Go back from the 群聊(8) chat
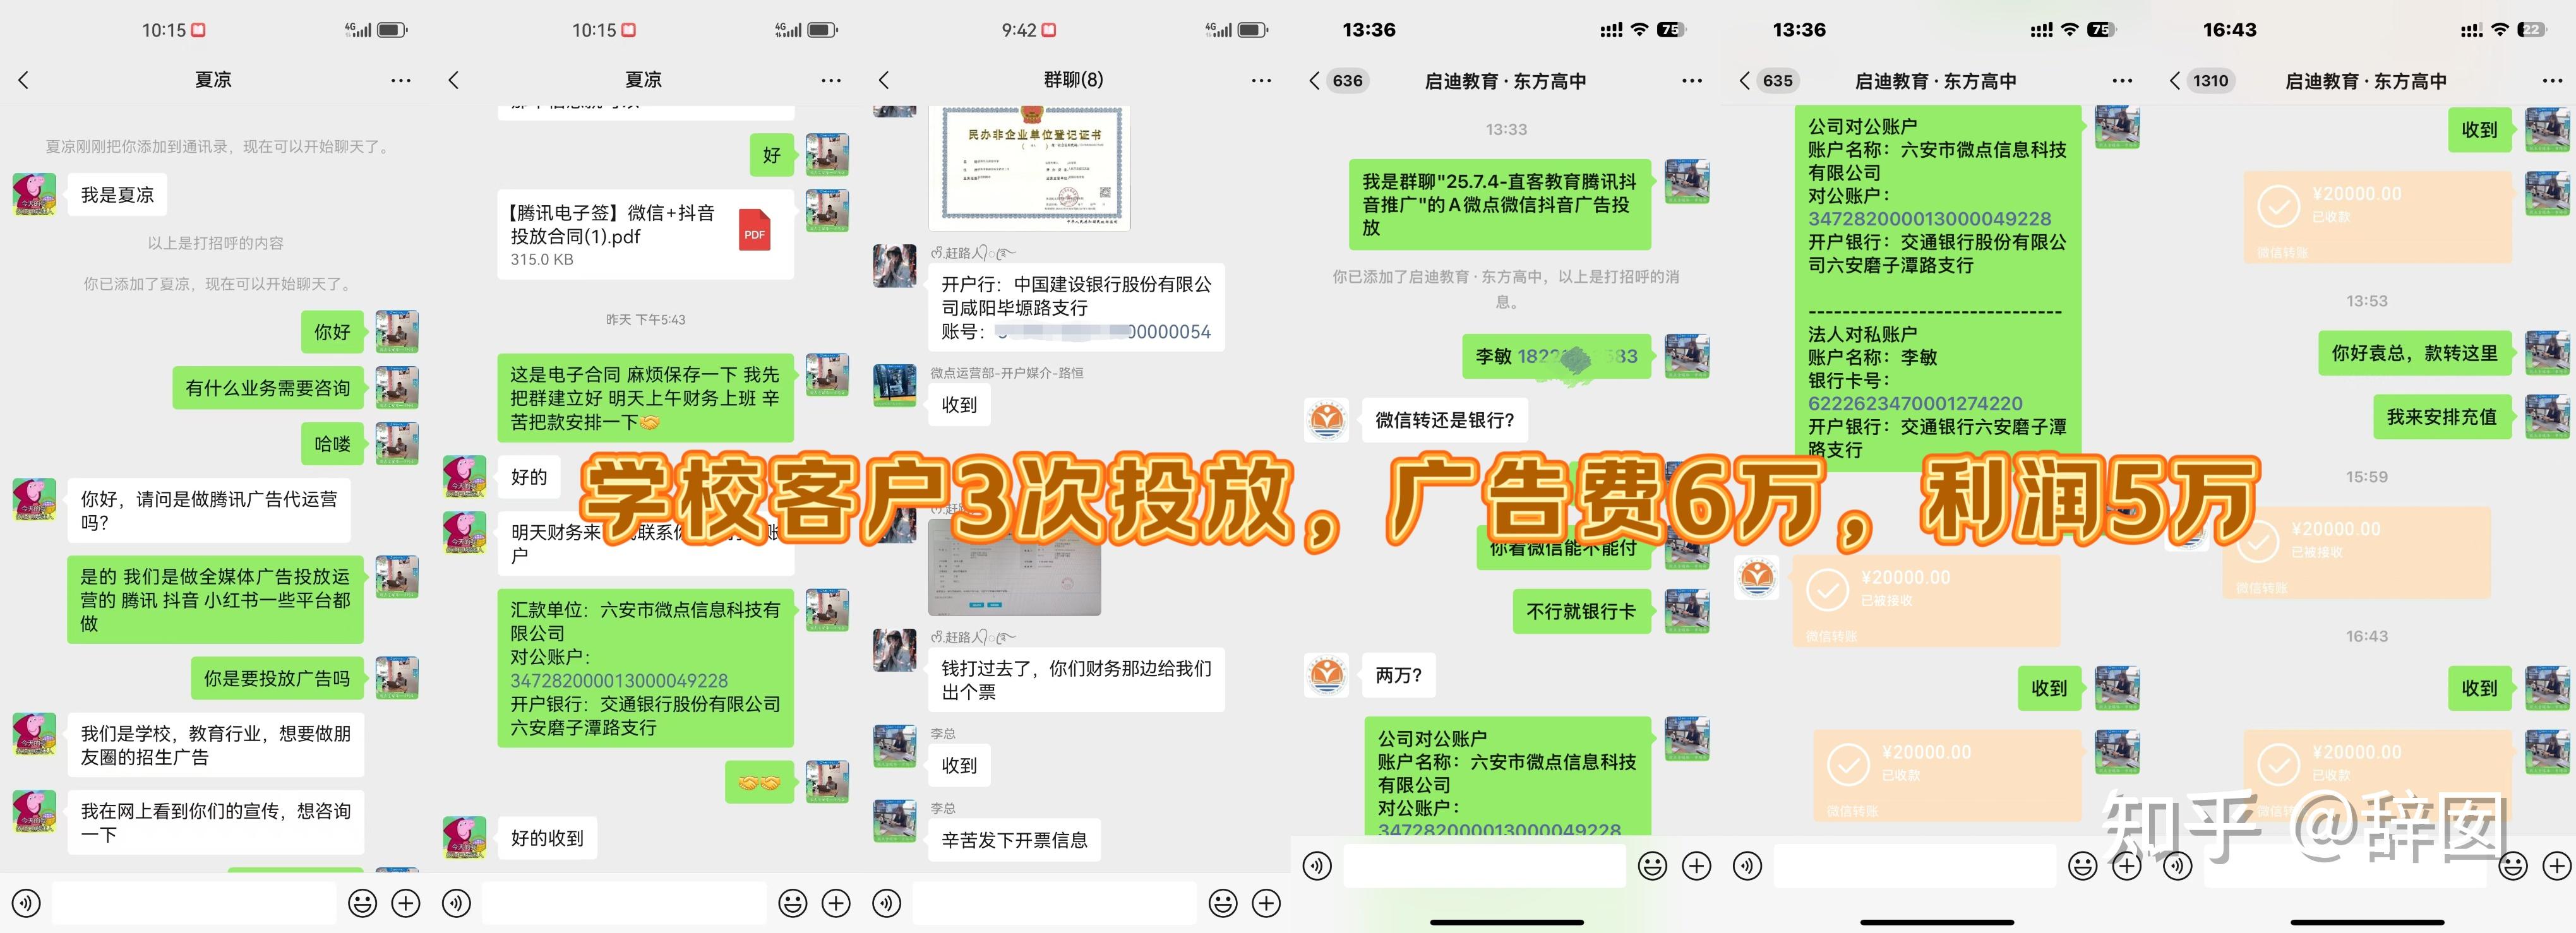The width and height of the screenshot is (2576, 933). (883, 80)
